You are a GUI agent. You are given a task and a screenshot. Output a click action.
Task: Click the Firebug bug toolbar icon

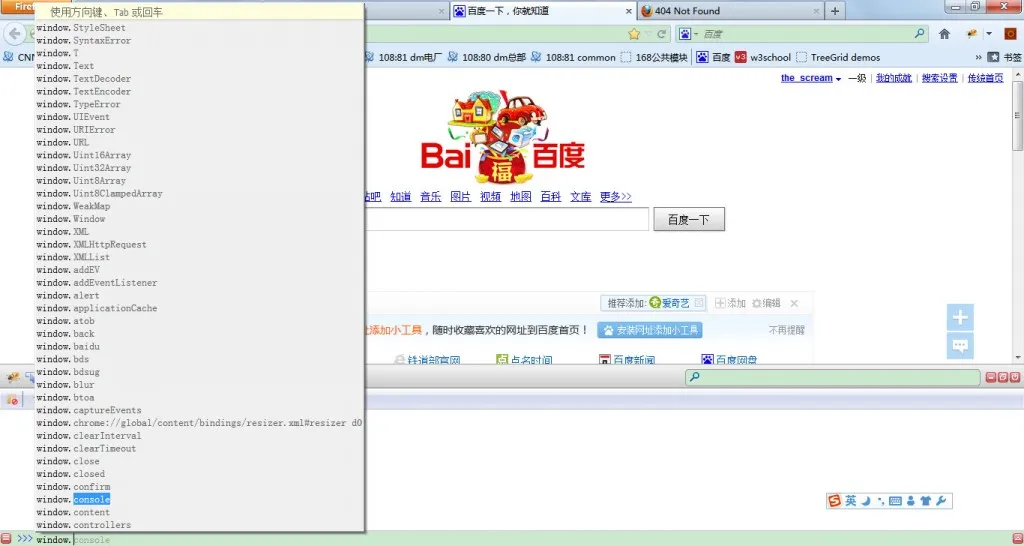click(x=972, y=34)
